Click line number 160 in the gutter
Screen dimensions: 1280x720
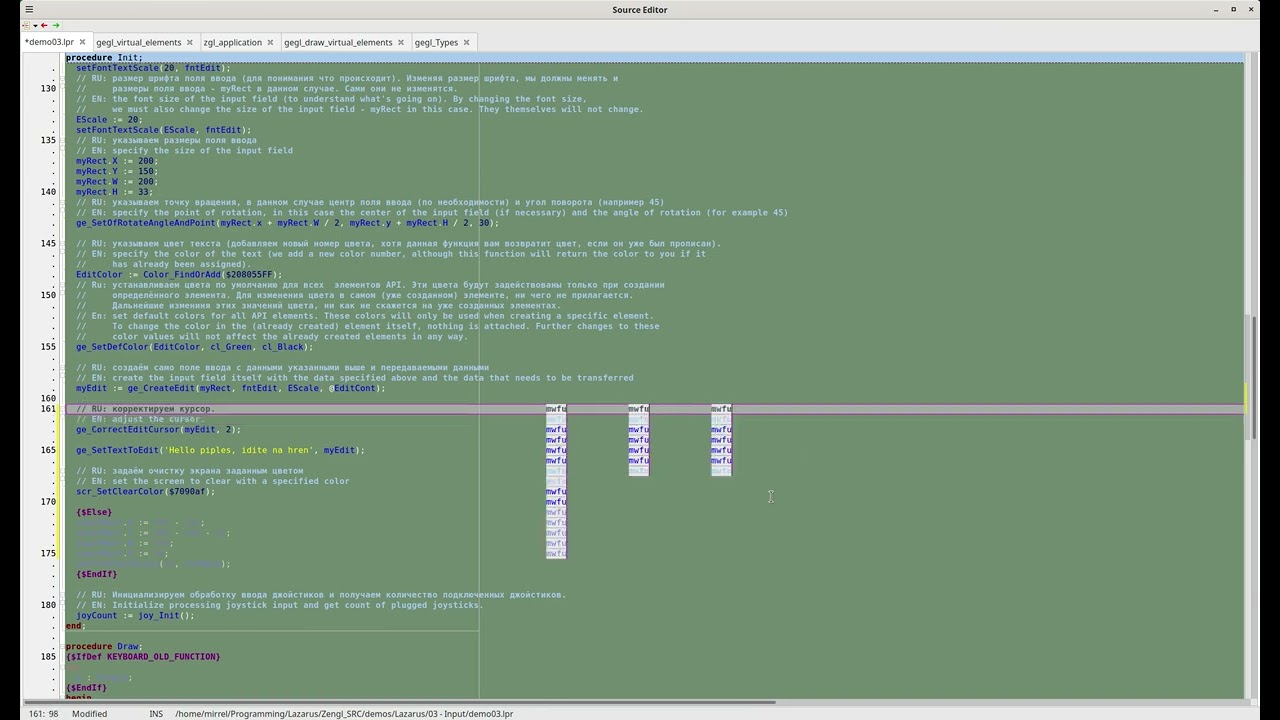point(48,398)
